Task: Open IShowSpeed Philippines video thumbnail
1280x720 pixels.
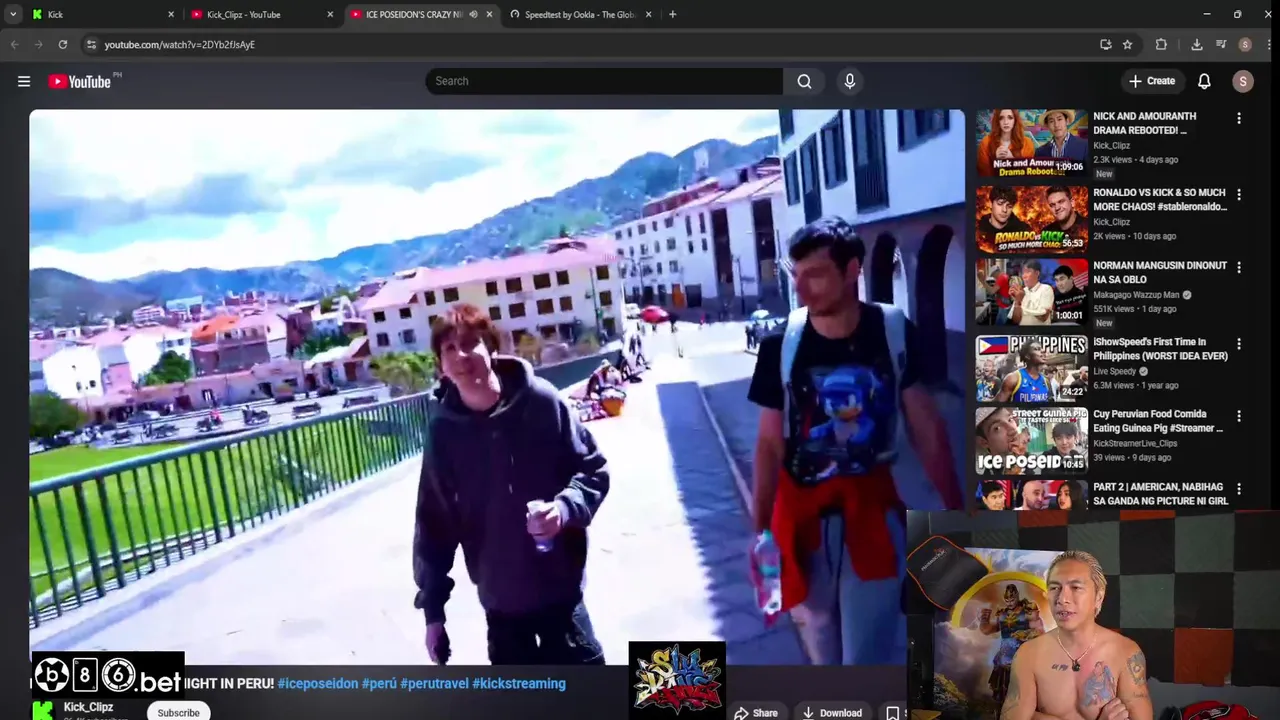Action: click(x=1031, y=368)
